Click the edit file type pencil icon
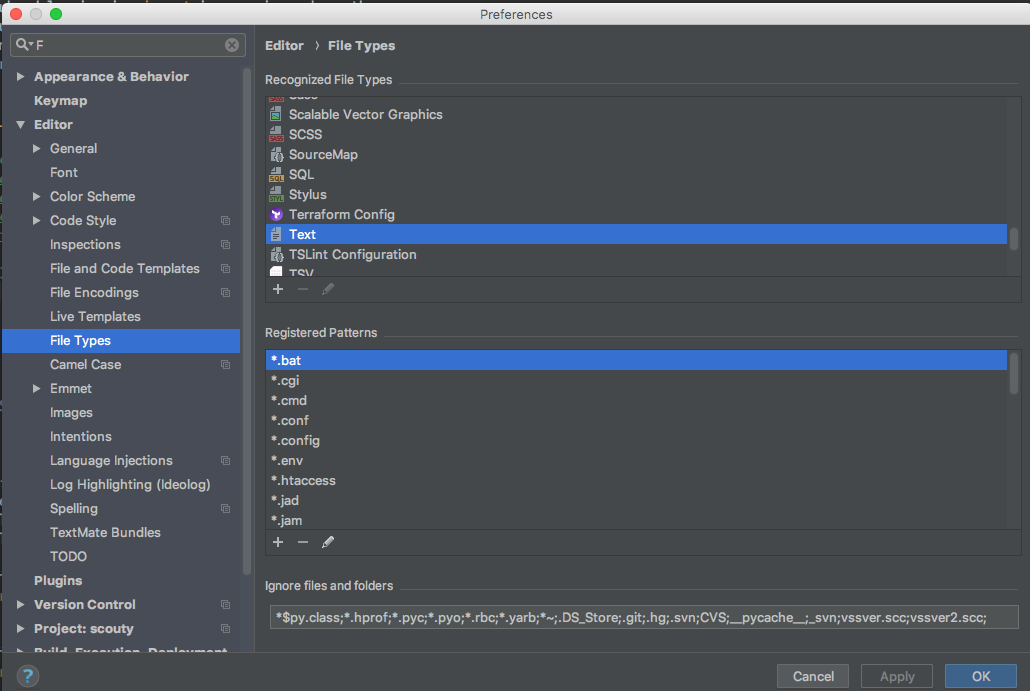Viewport: 1030px width, 691px height. [328, 289]
